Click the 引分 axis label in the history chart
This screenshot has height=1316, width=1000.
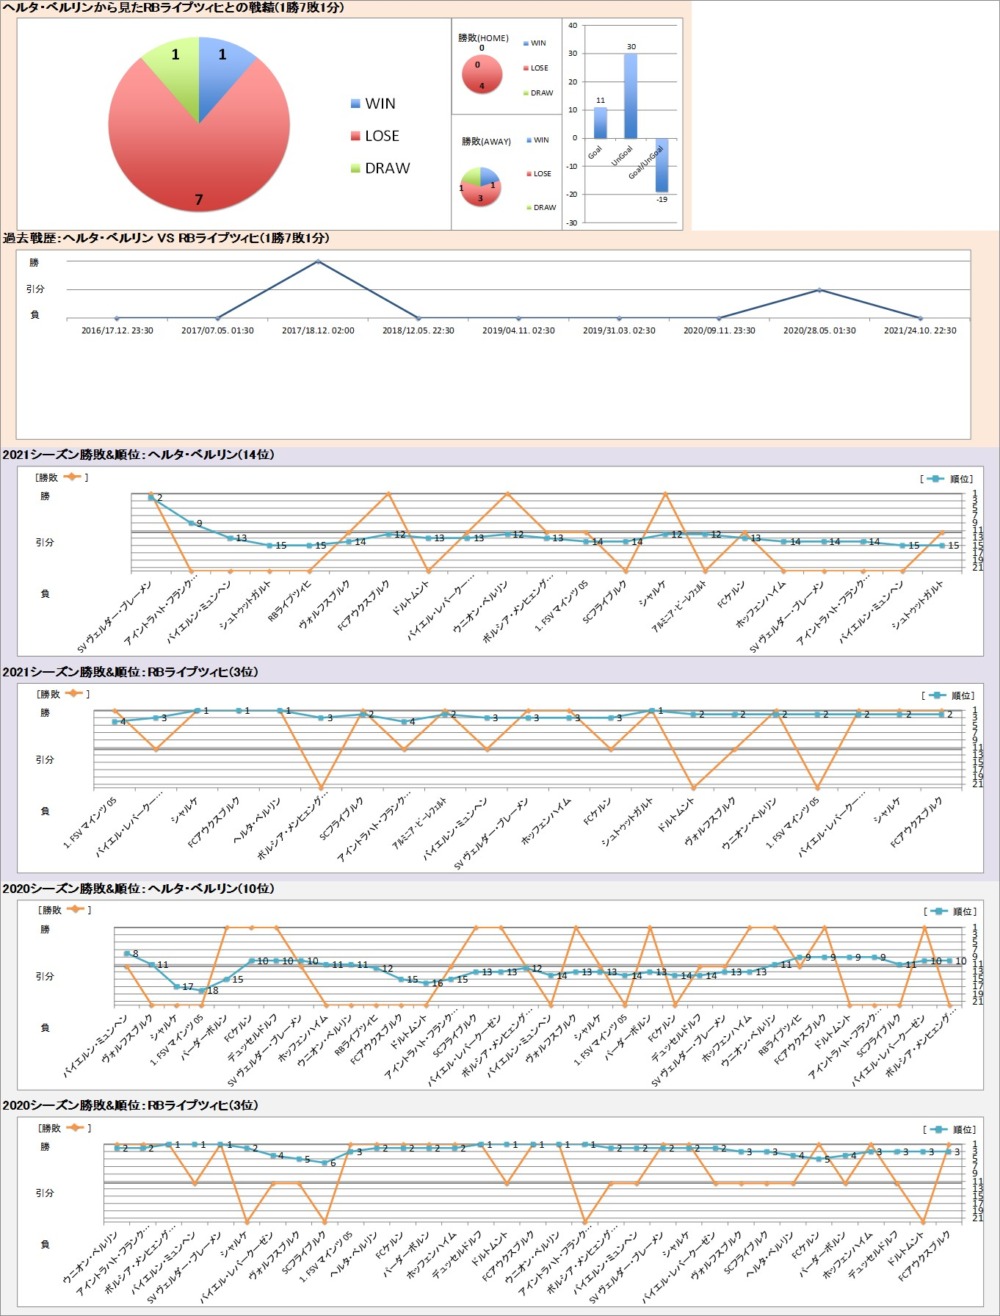pos(35,290)
